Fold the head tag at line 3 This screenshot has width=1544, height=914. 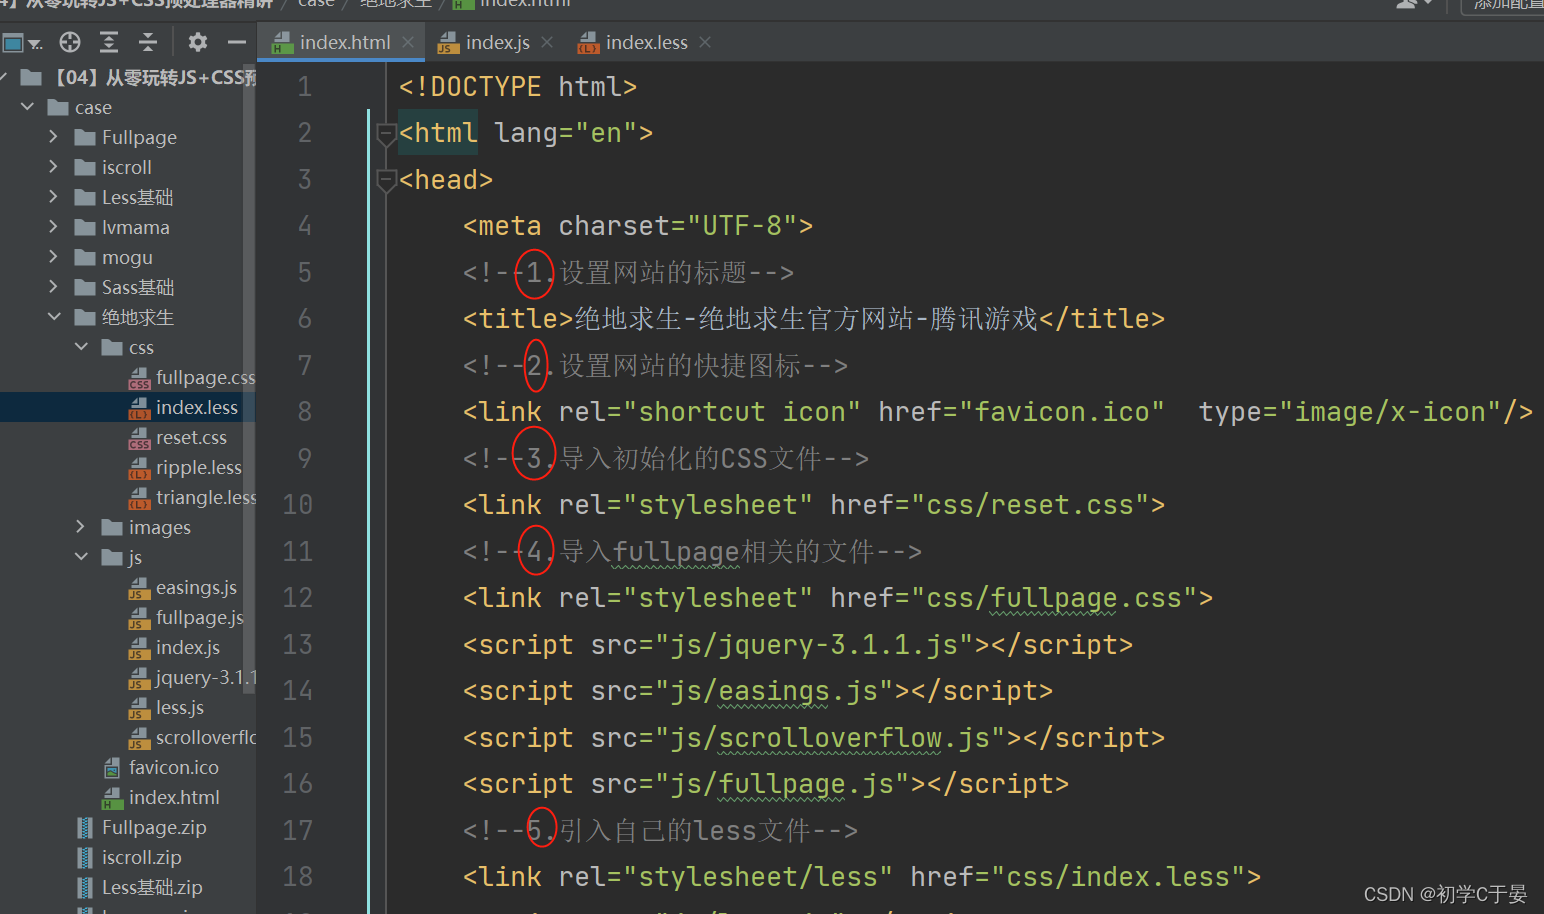[386, 181]
